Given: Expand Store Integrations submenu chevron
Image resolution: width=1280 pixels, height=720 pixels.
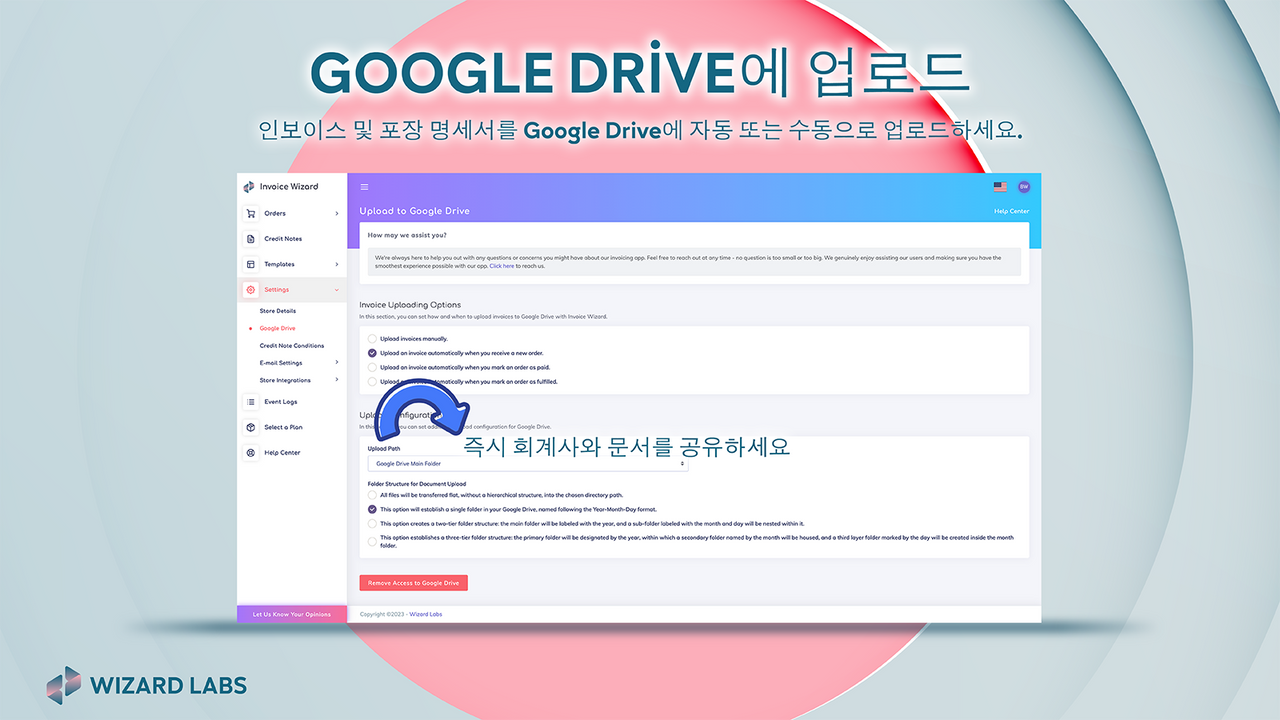Looking at the screenshot, I should coord(337,380).
